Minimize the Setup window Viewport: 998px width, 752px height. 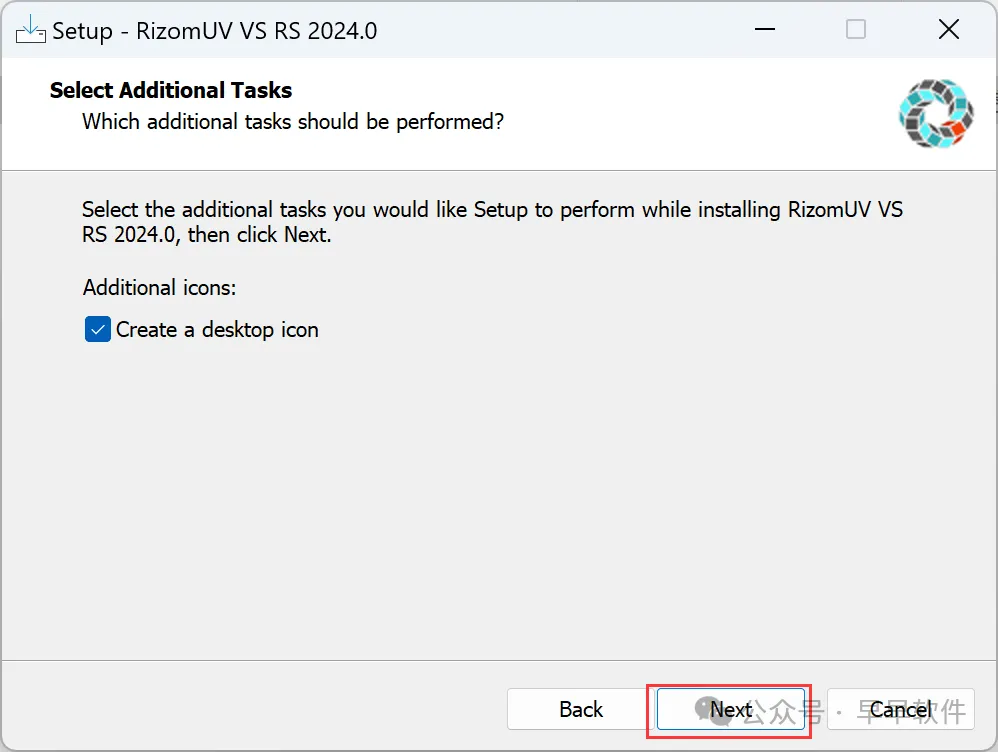[x=763, y=30]
